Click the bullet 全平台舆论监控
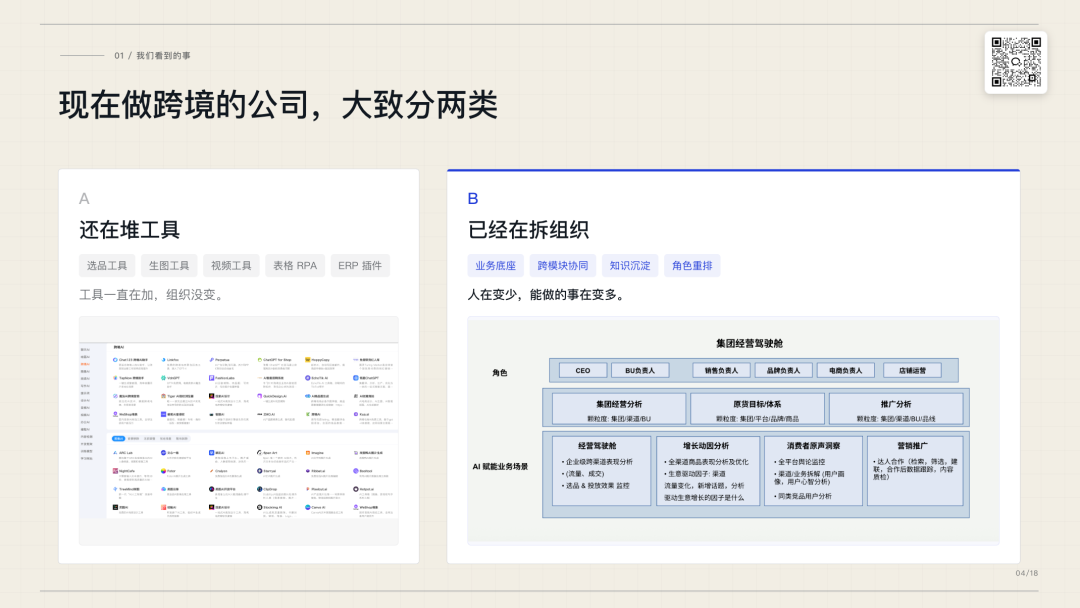The height and width of the screenshot is (608, 1080). 799,462
